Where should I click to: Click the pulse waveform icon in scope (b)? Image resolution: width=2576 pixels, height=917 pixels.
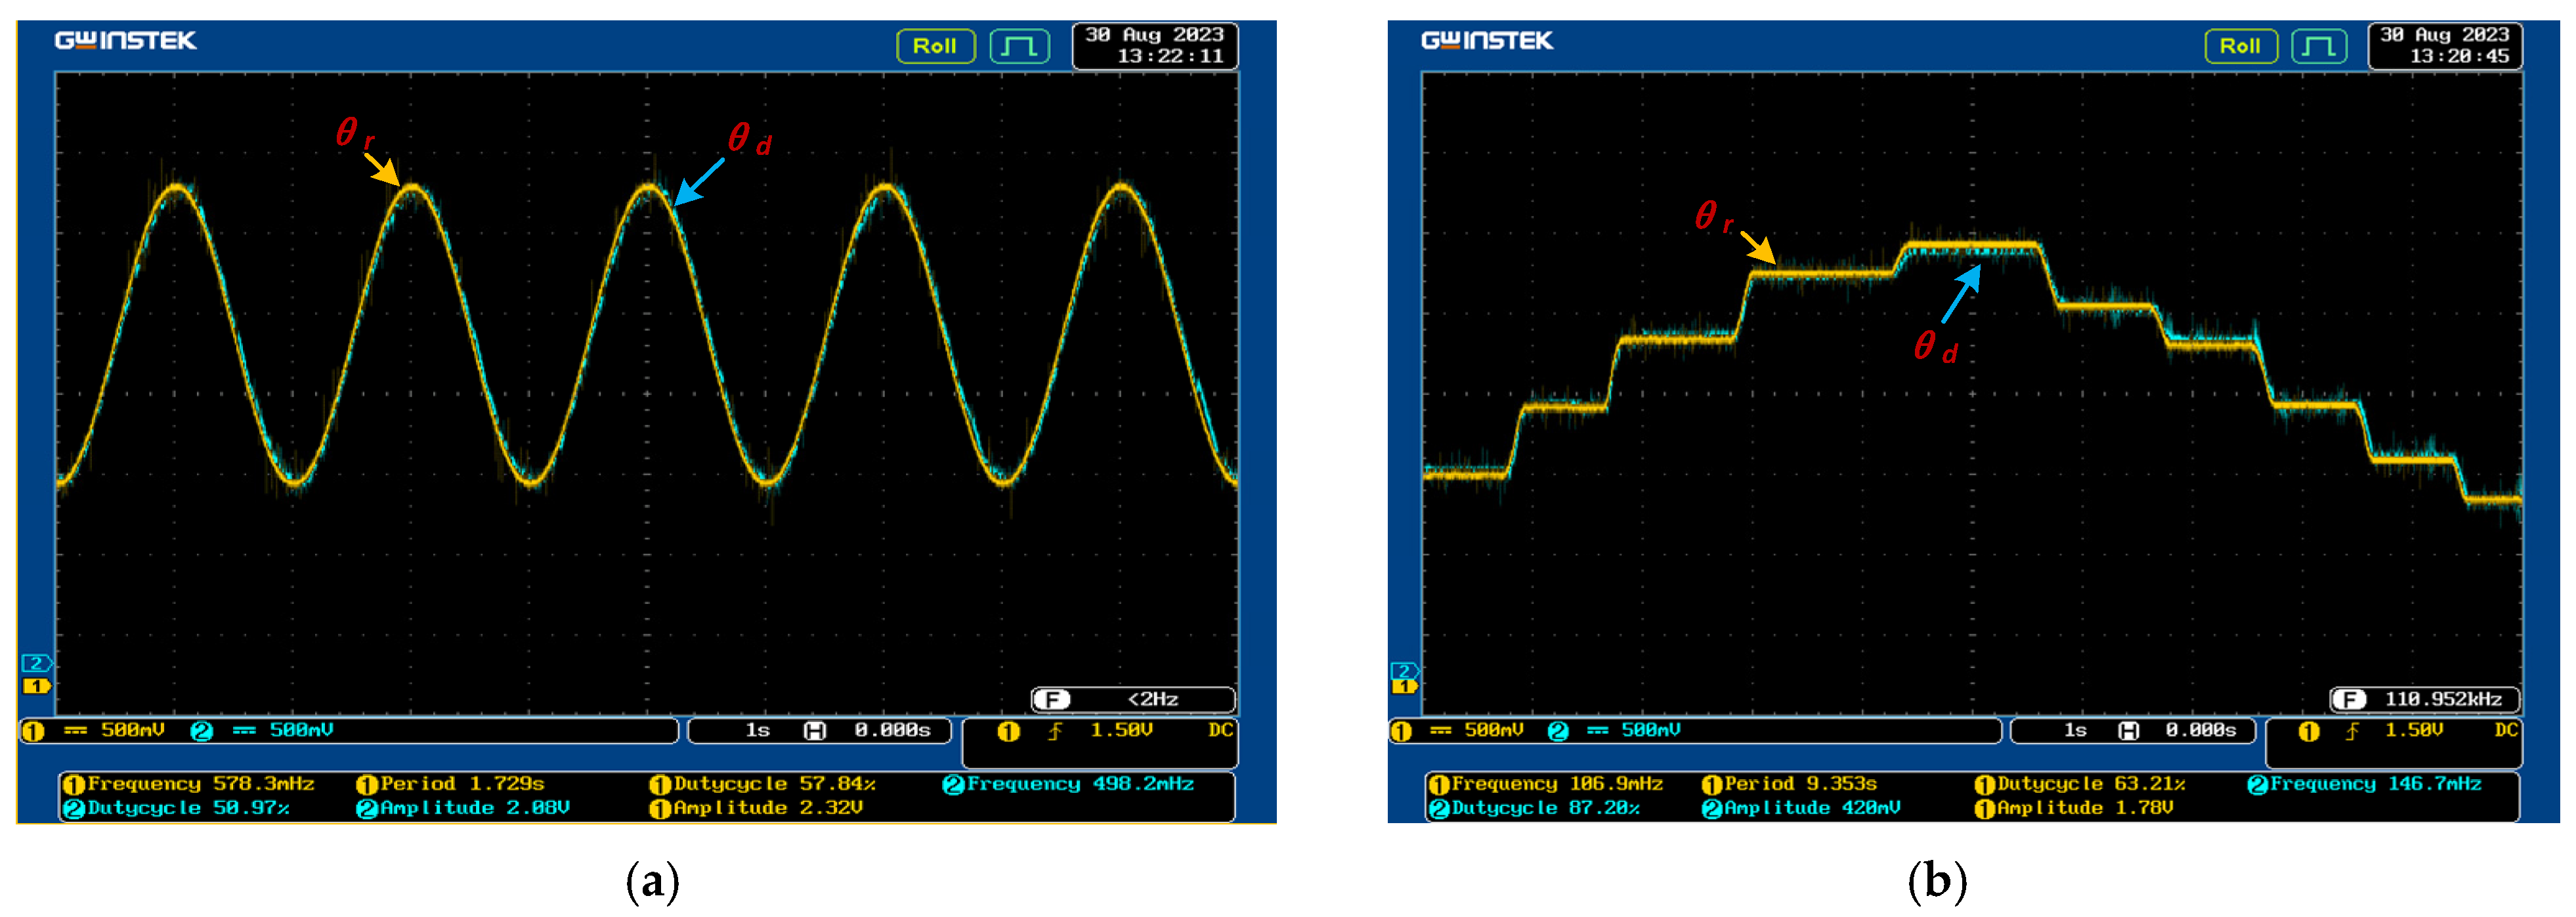click(x=2318, y=46)
